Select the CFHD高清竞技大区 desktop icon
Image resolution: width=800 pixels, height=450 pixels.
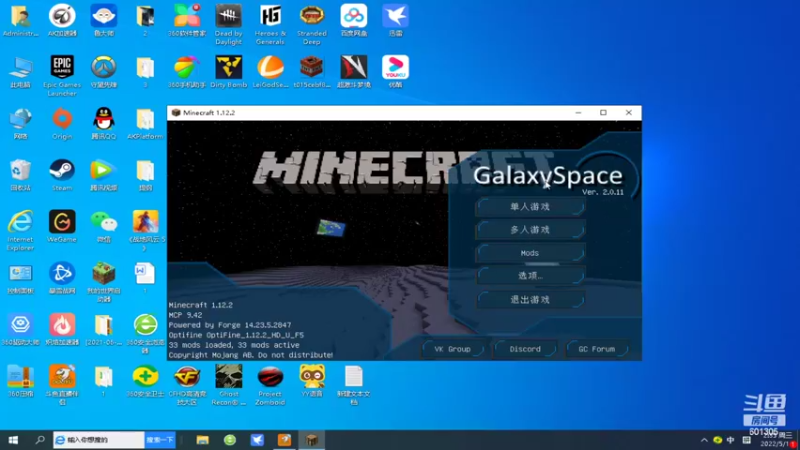tap(187, 385)
